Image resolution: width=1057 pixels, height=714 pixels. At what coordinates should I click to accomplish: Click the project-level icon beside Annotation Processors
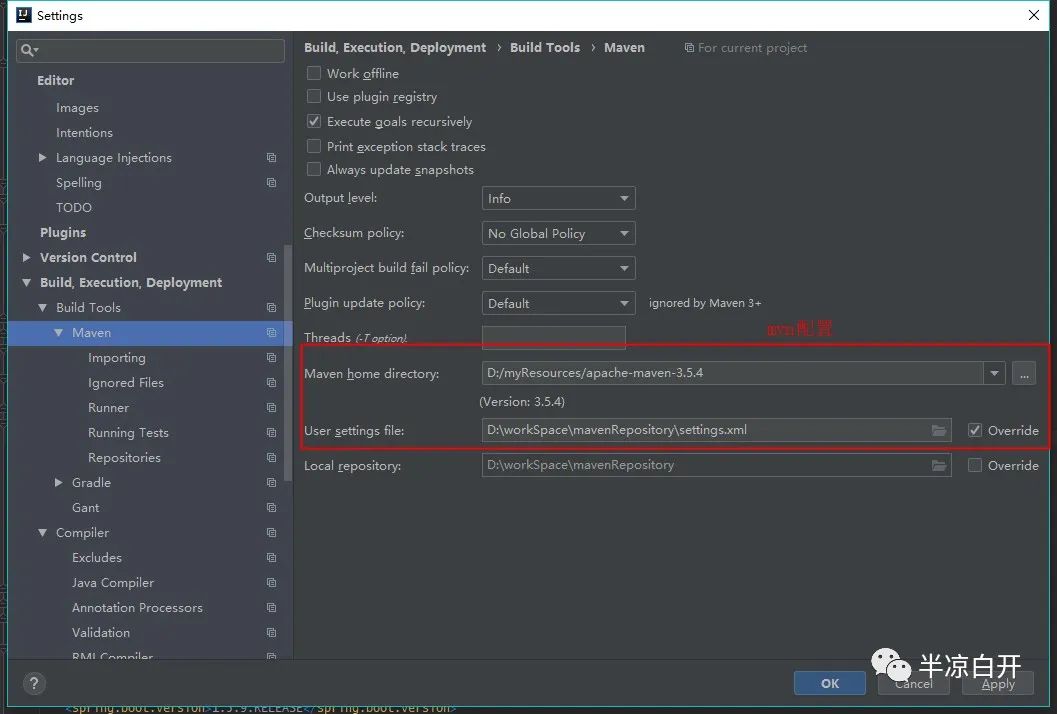pyautogui.click(x=271, y=607)
